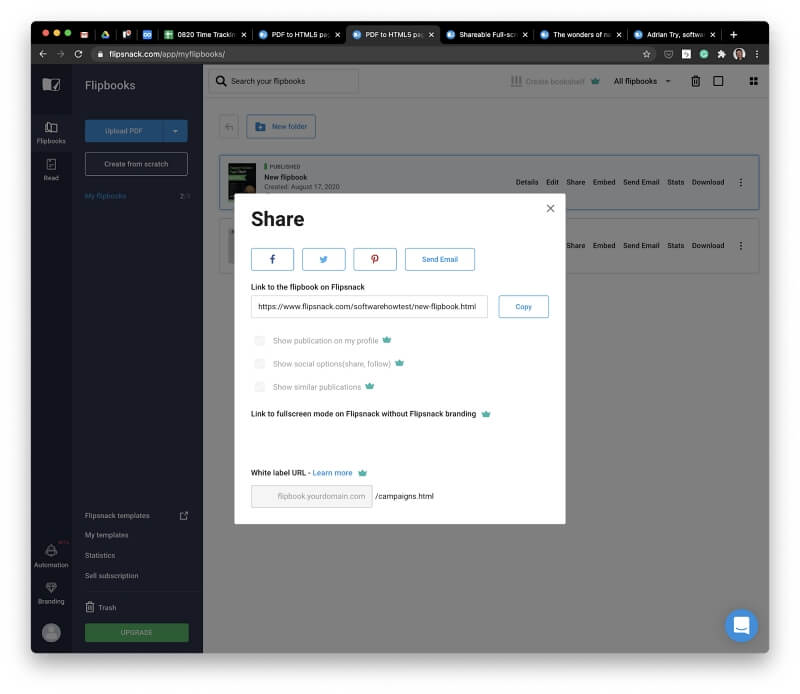This screenshot has height=694, width=800.
Task: Click the Upload PDF button
Action: pos(123,131)
